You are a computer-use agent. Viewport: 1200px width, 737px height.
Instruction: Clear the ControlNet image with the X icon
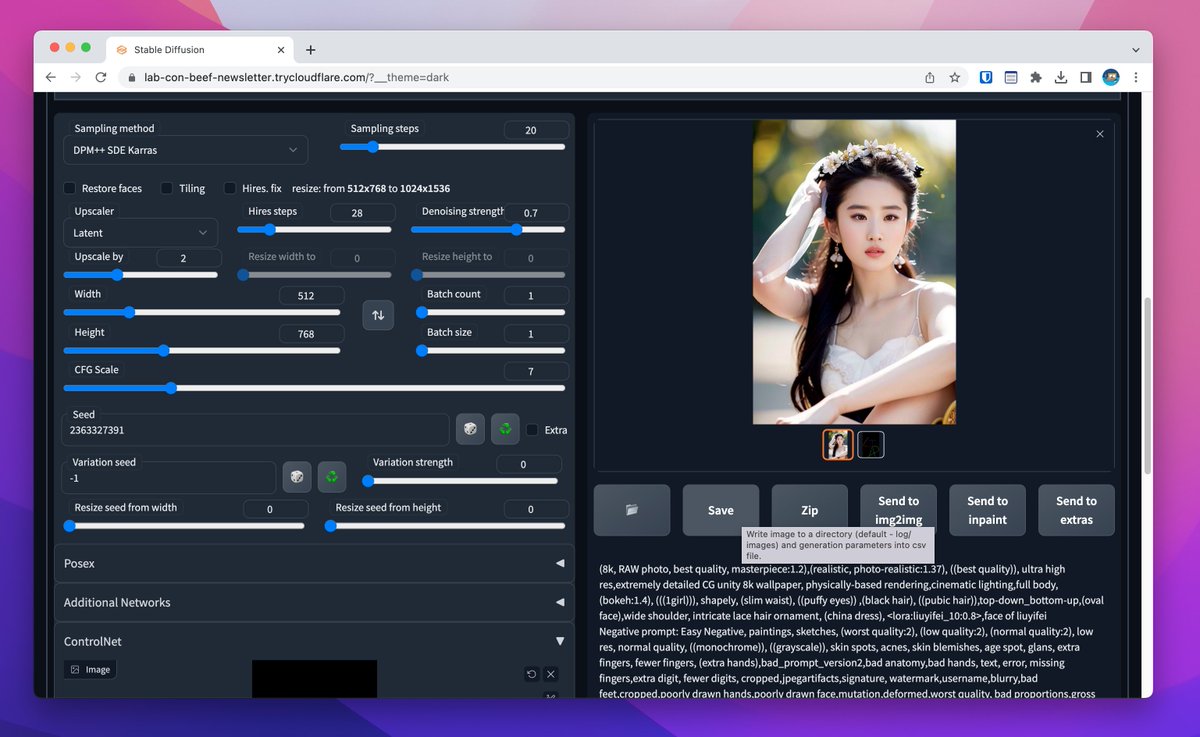(550, 674)
